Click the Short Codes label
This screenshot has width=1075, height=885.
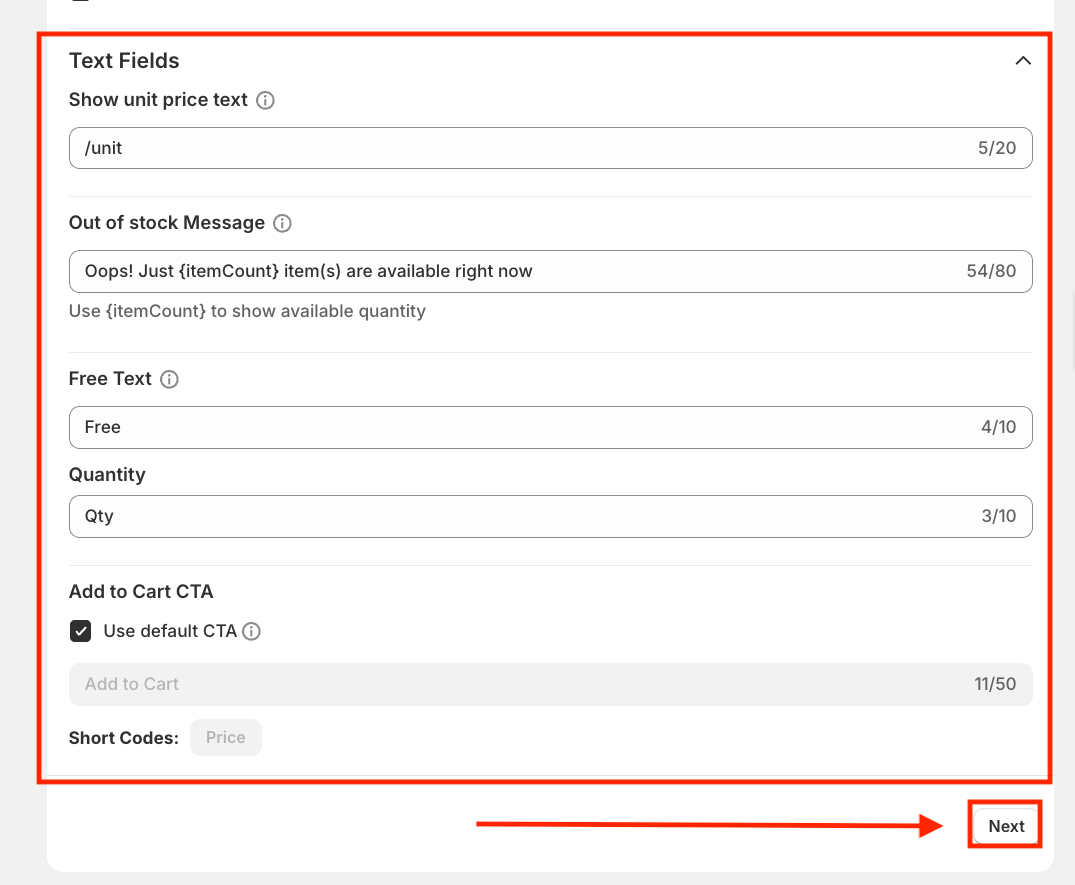[123, 738]
